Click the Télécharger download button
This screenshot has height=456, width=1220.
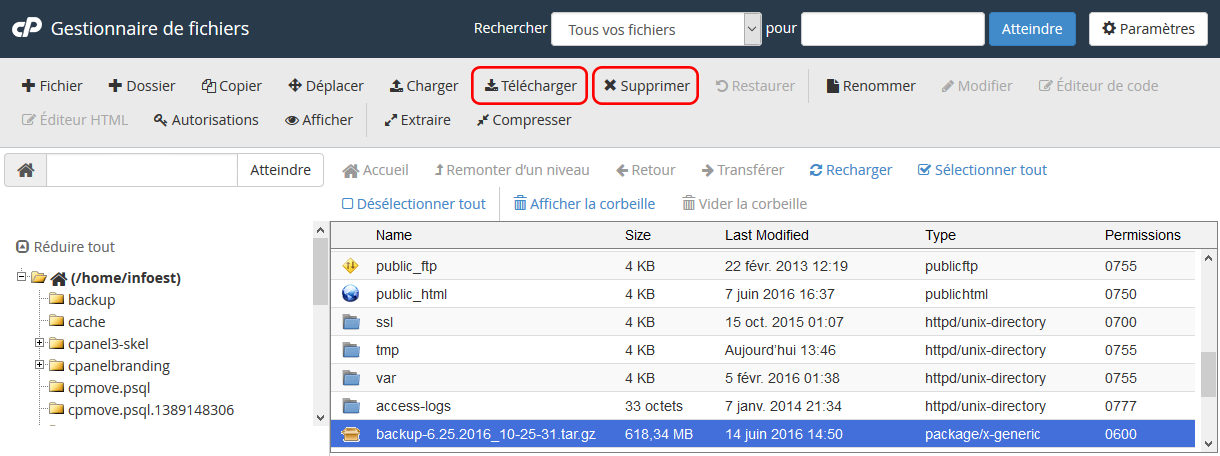tap(530, 86)
